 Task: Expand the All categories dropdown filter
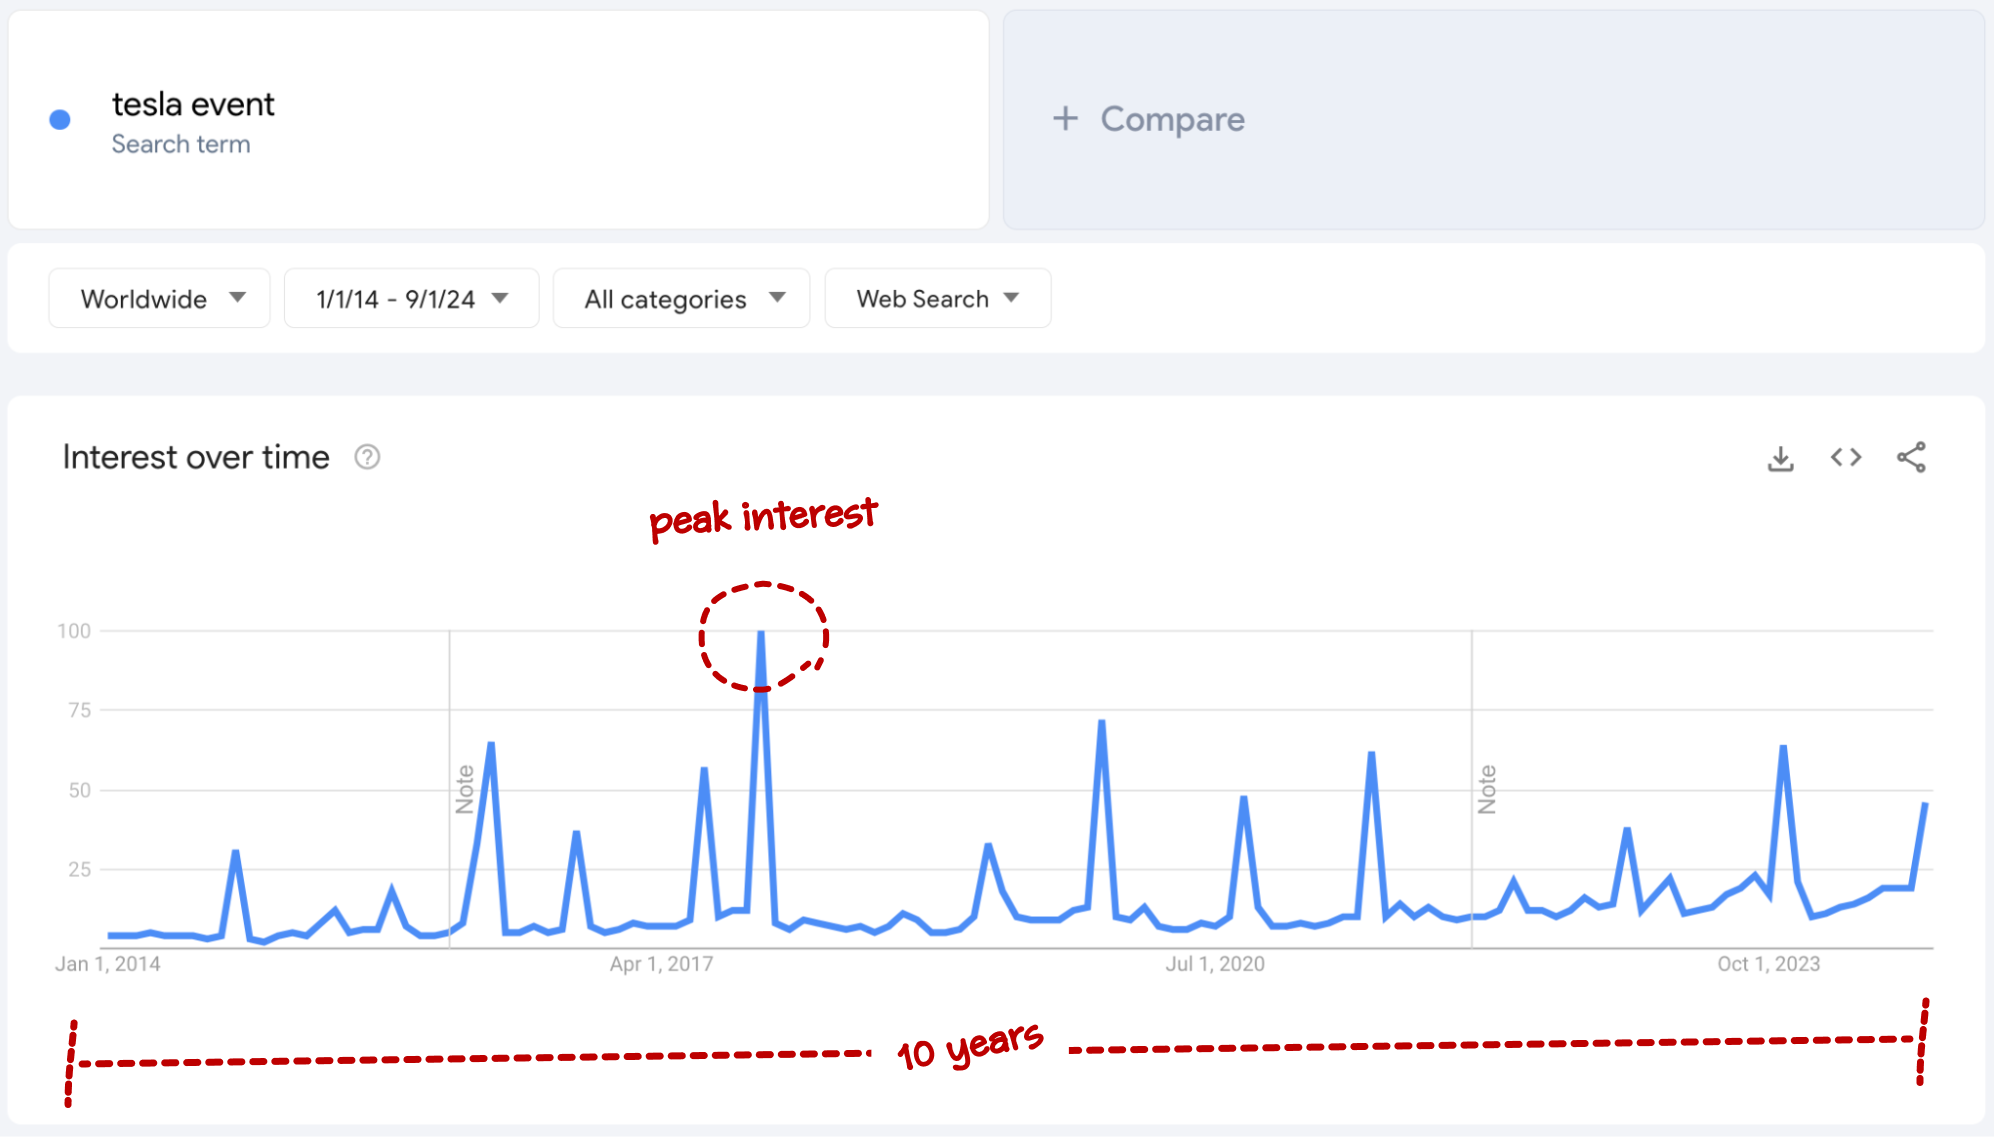682,299
